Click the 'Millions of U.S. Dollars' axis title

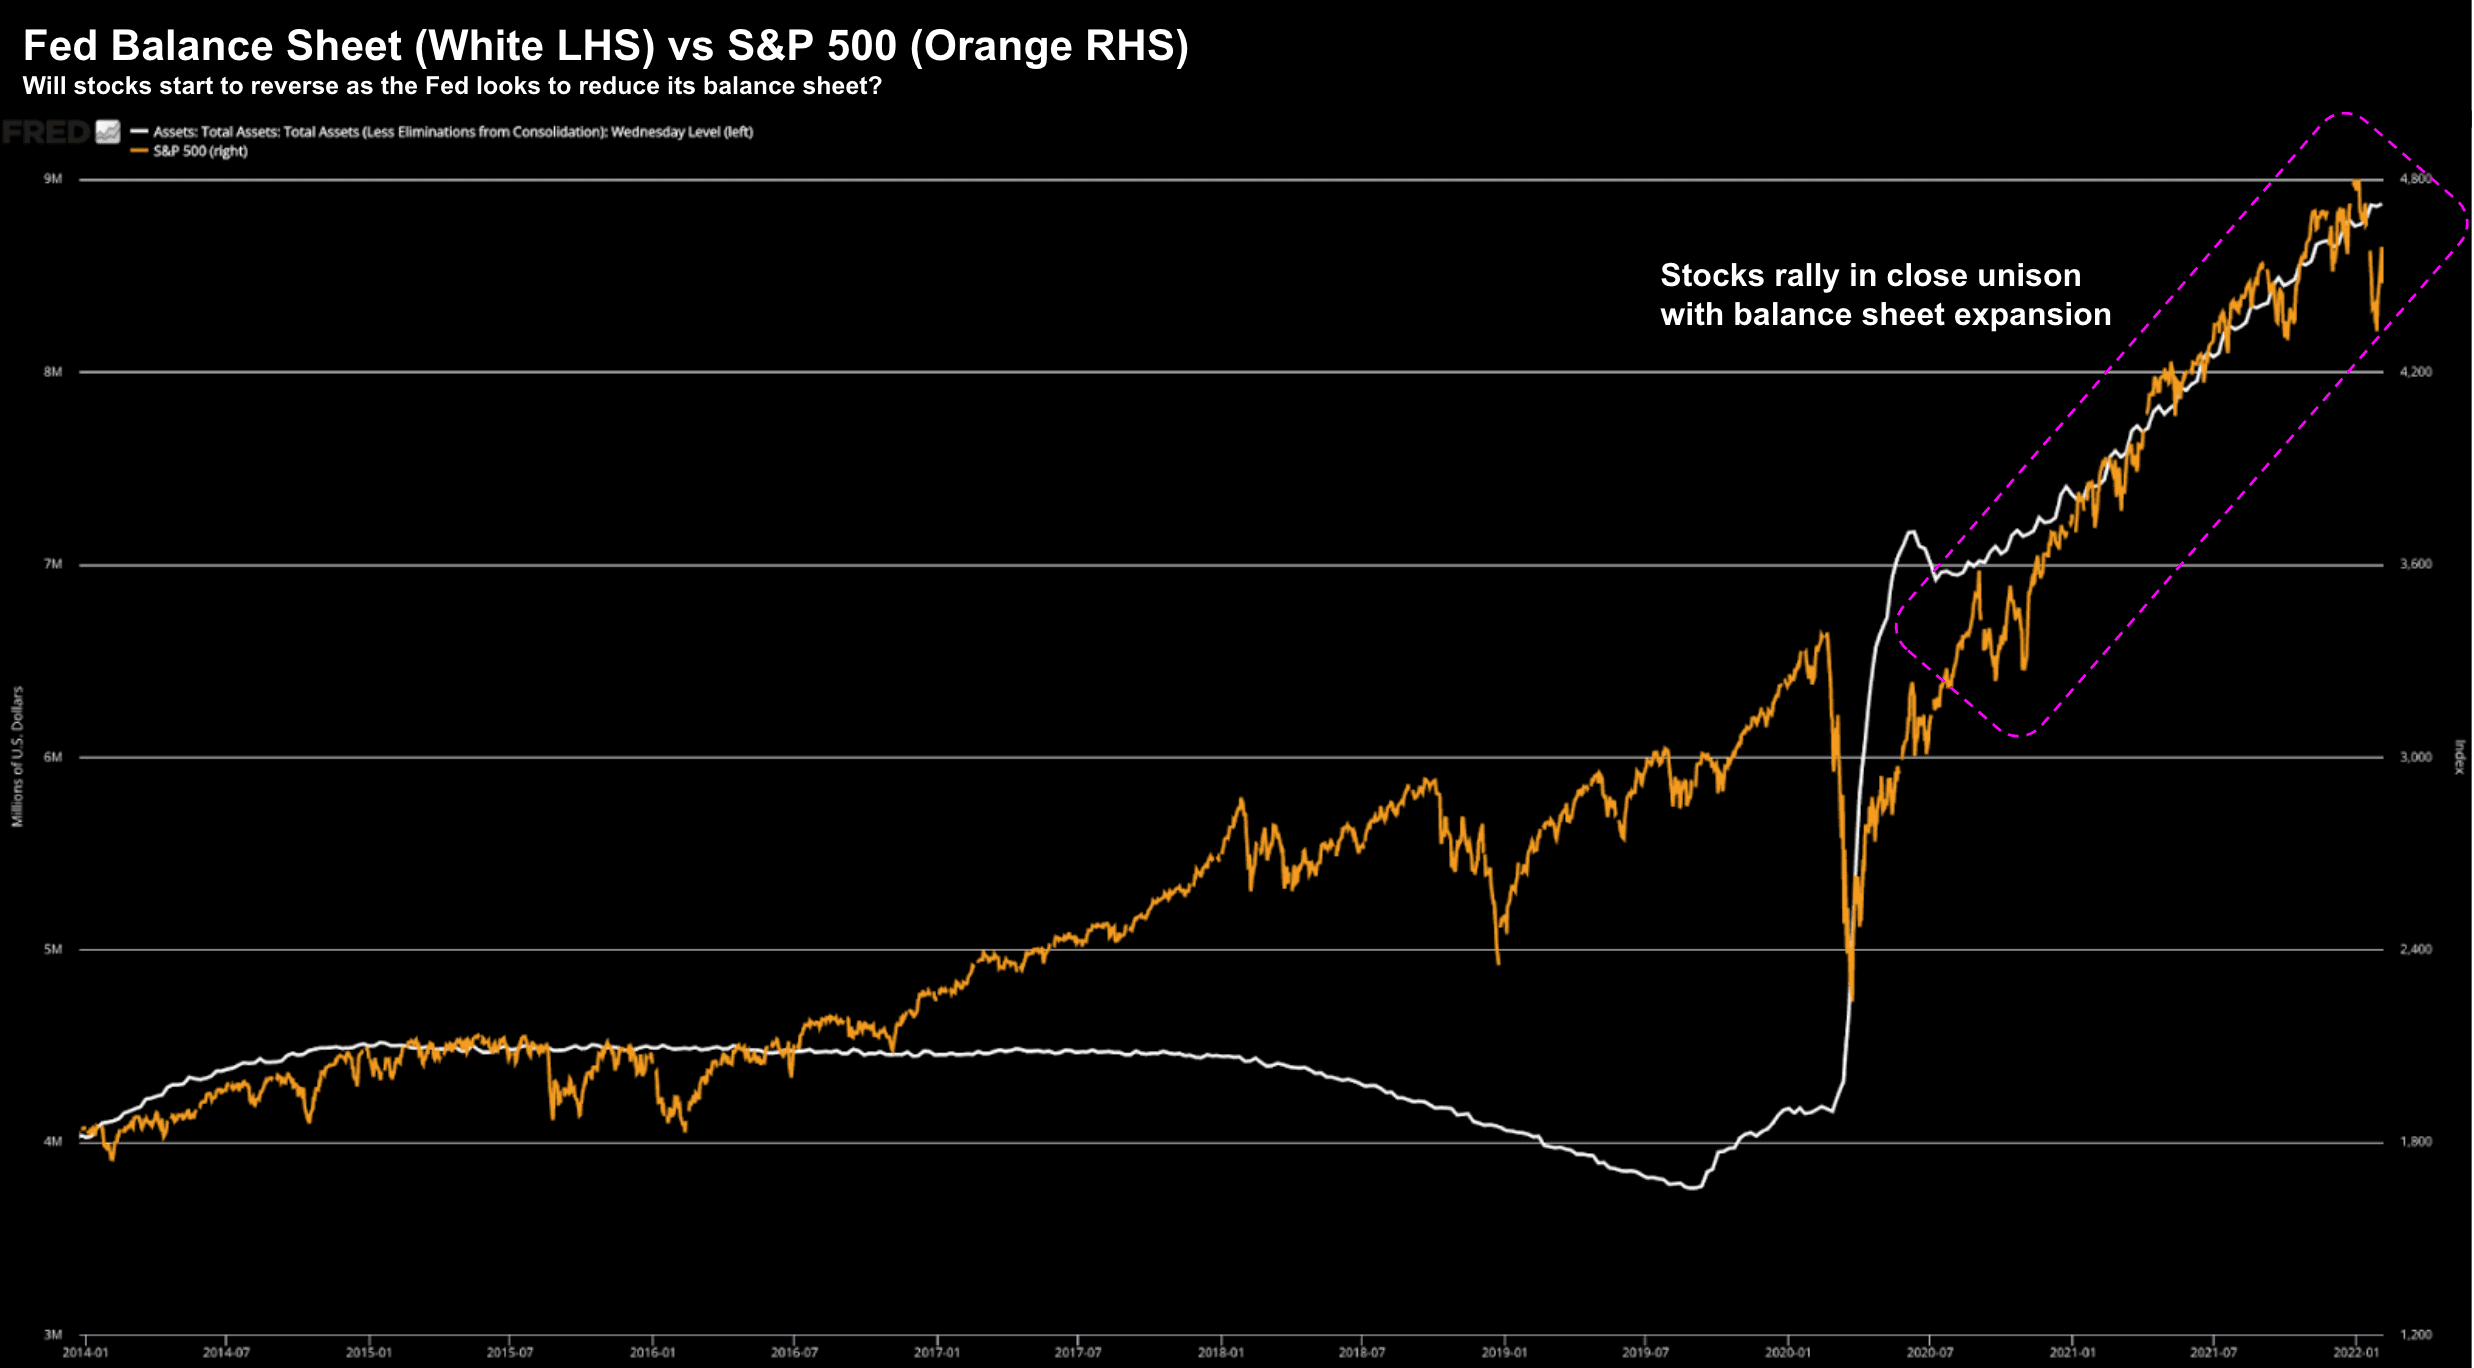17,756
